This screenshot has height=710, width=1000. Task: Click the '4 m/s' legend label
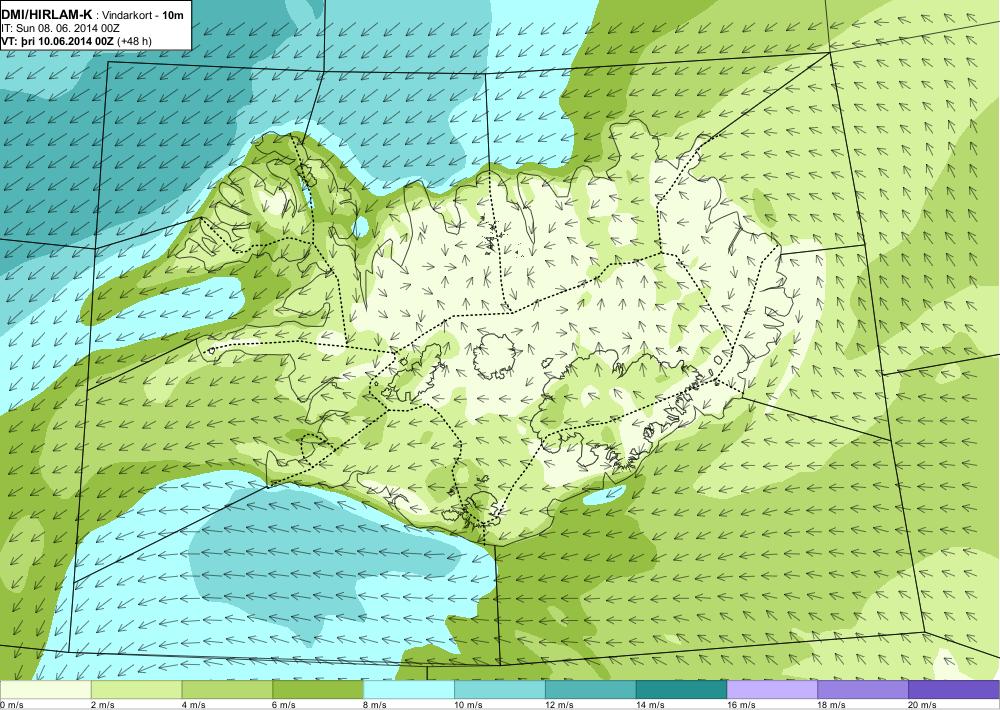click(194, 705)
